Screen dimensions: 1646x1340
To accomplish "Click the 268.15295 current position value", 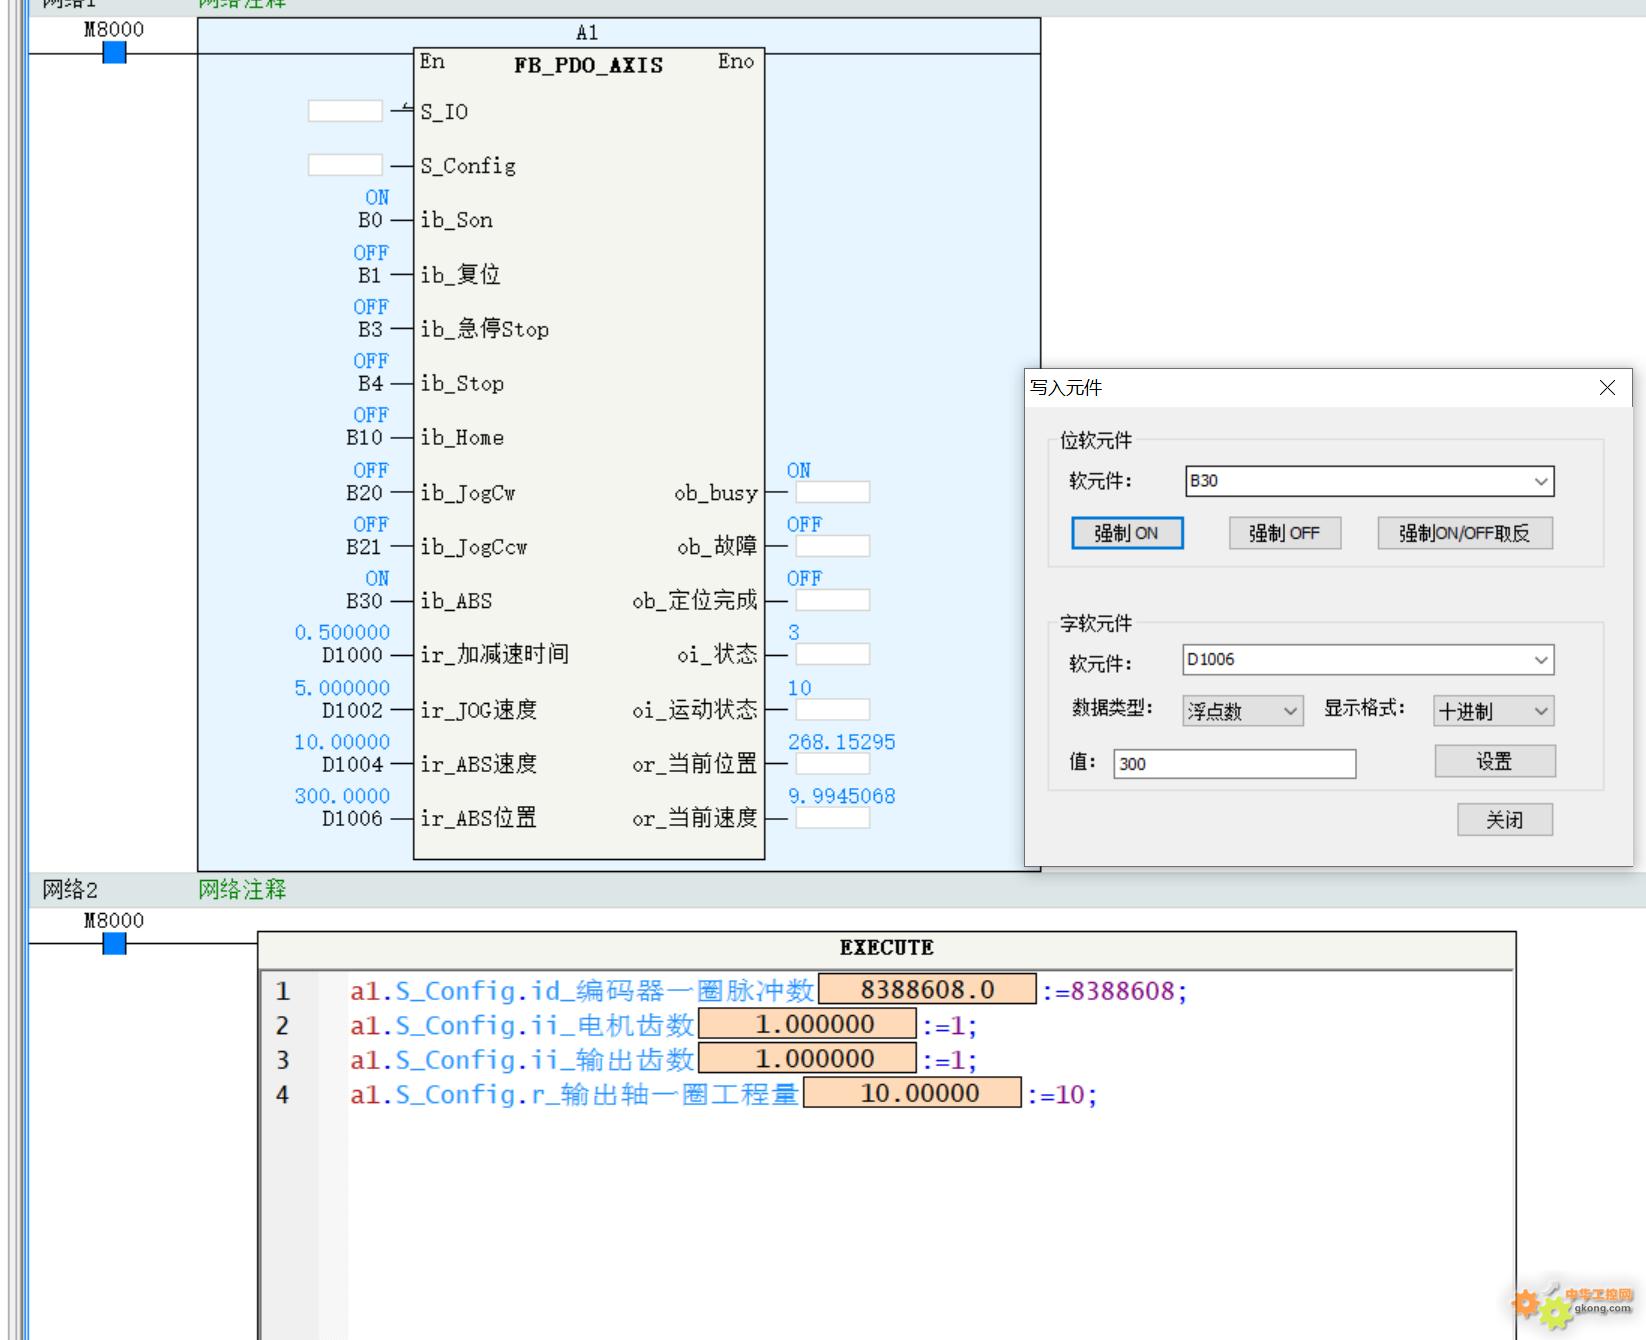I will (842, 742).
